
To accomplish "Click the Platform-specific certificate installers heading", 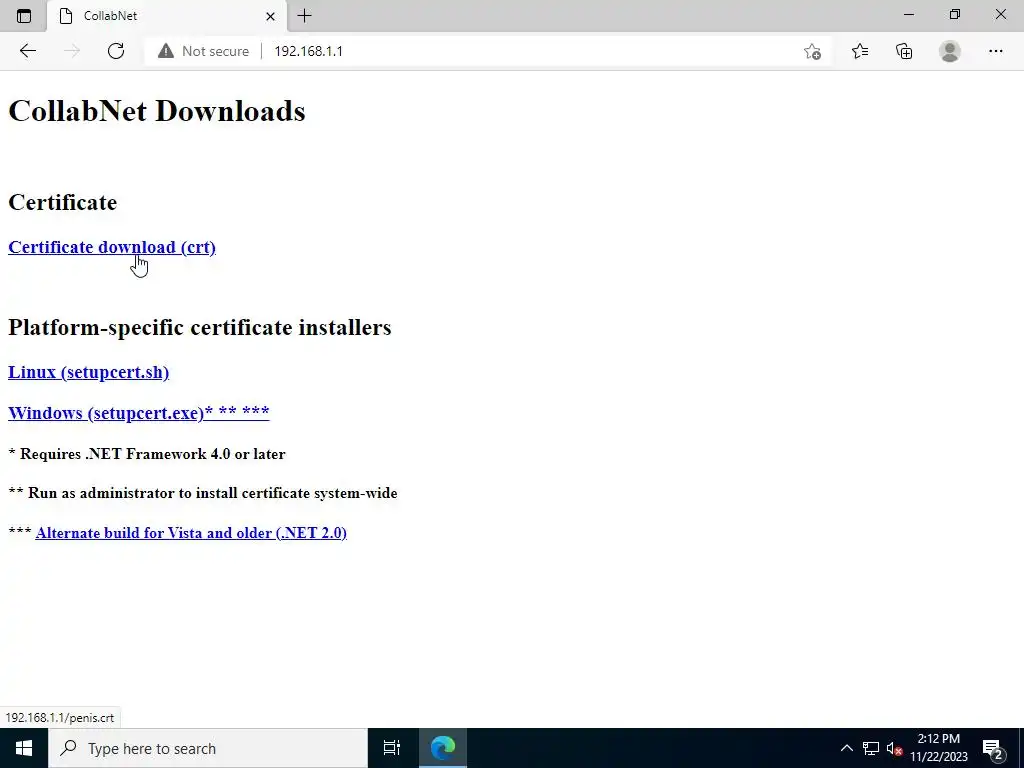I will coord(200,327).
